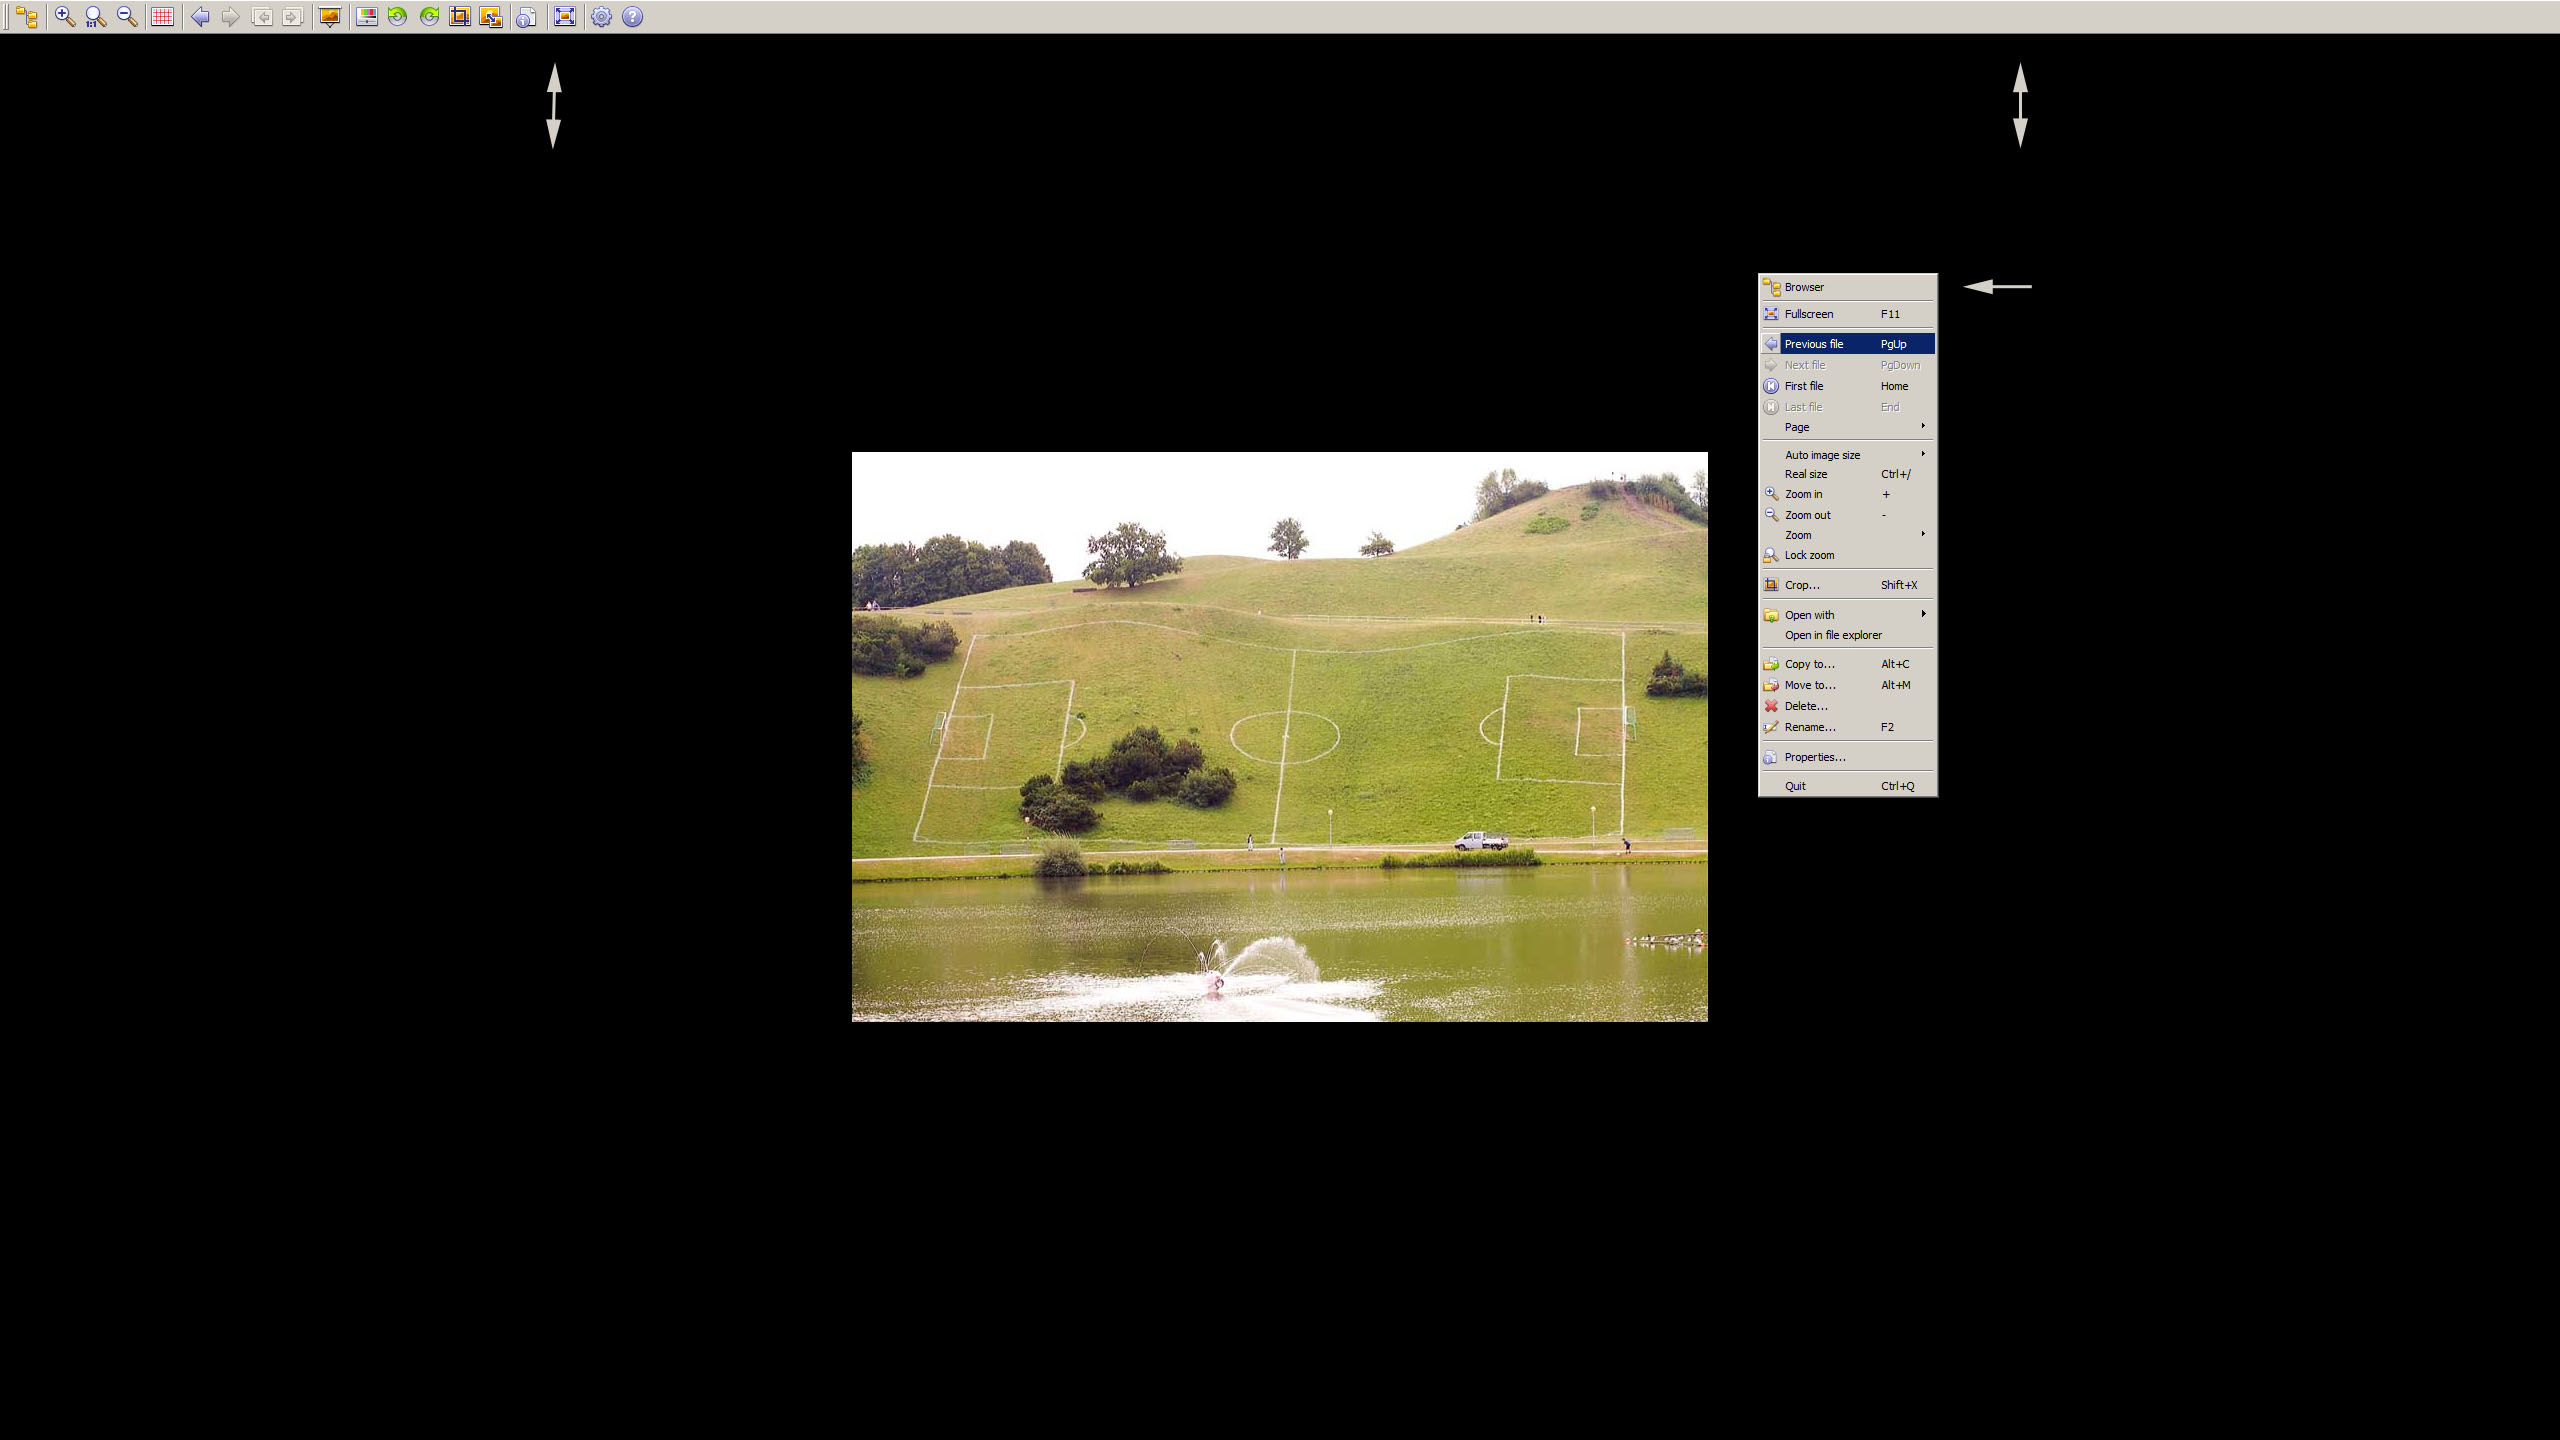
Task: Select Previous file in context menu
Action: (1814, 344)
